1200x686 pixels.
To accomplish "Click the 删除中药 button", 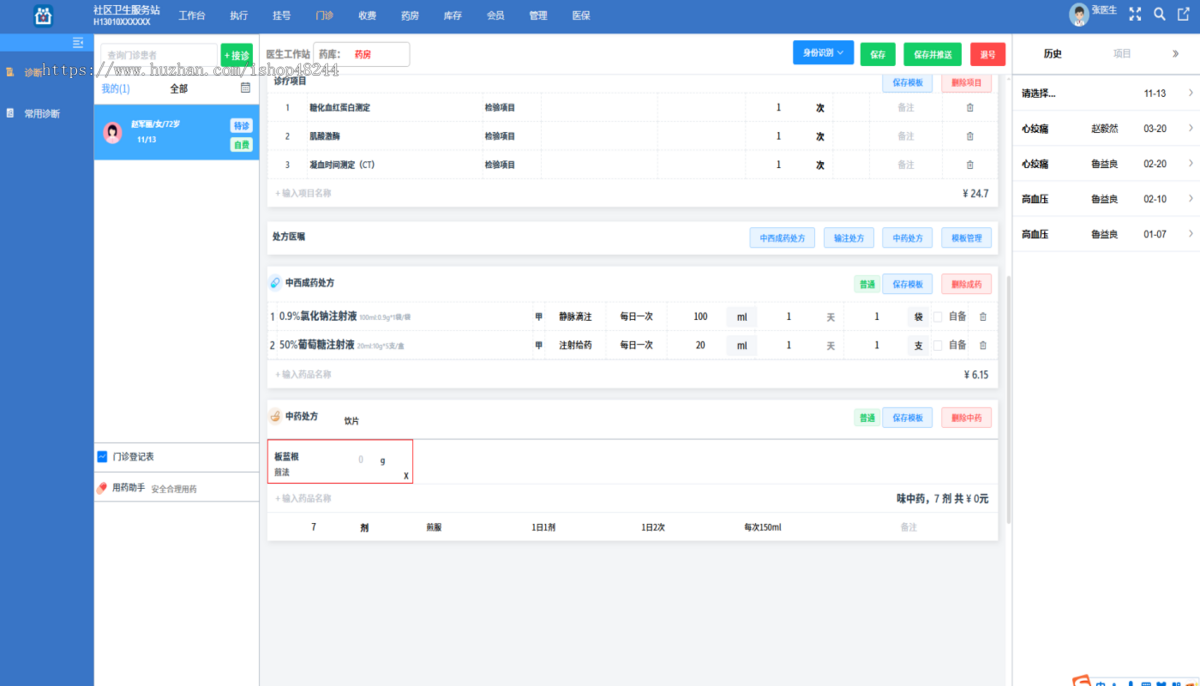I will pyautogui.click(x=966, y=417).
